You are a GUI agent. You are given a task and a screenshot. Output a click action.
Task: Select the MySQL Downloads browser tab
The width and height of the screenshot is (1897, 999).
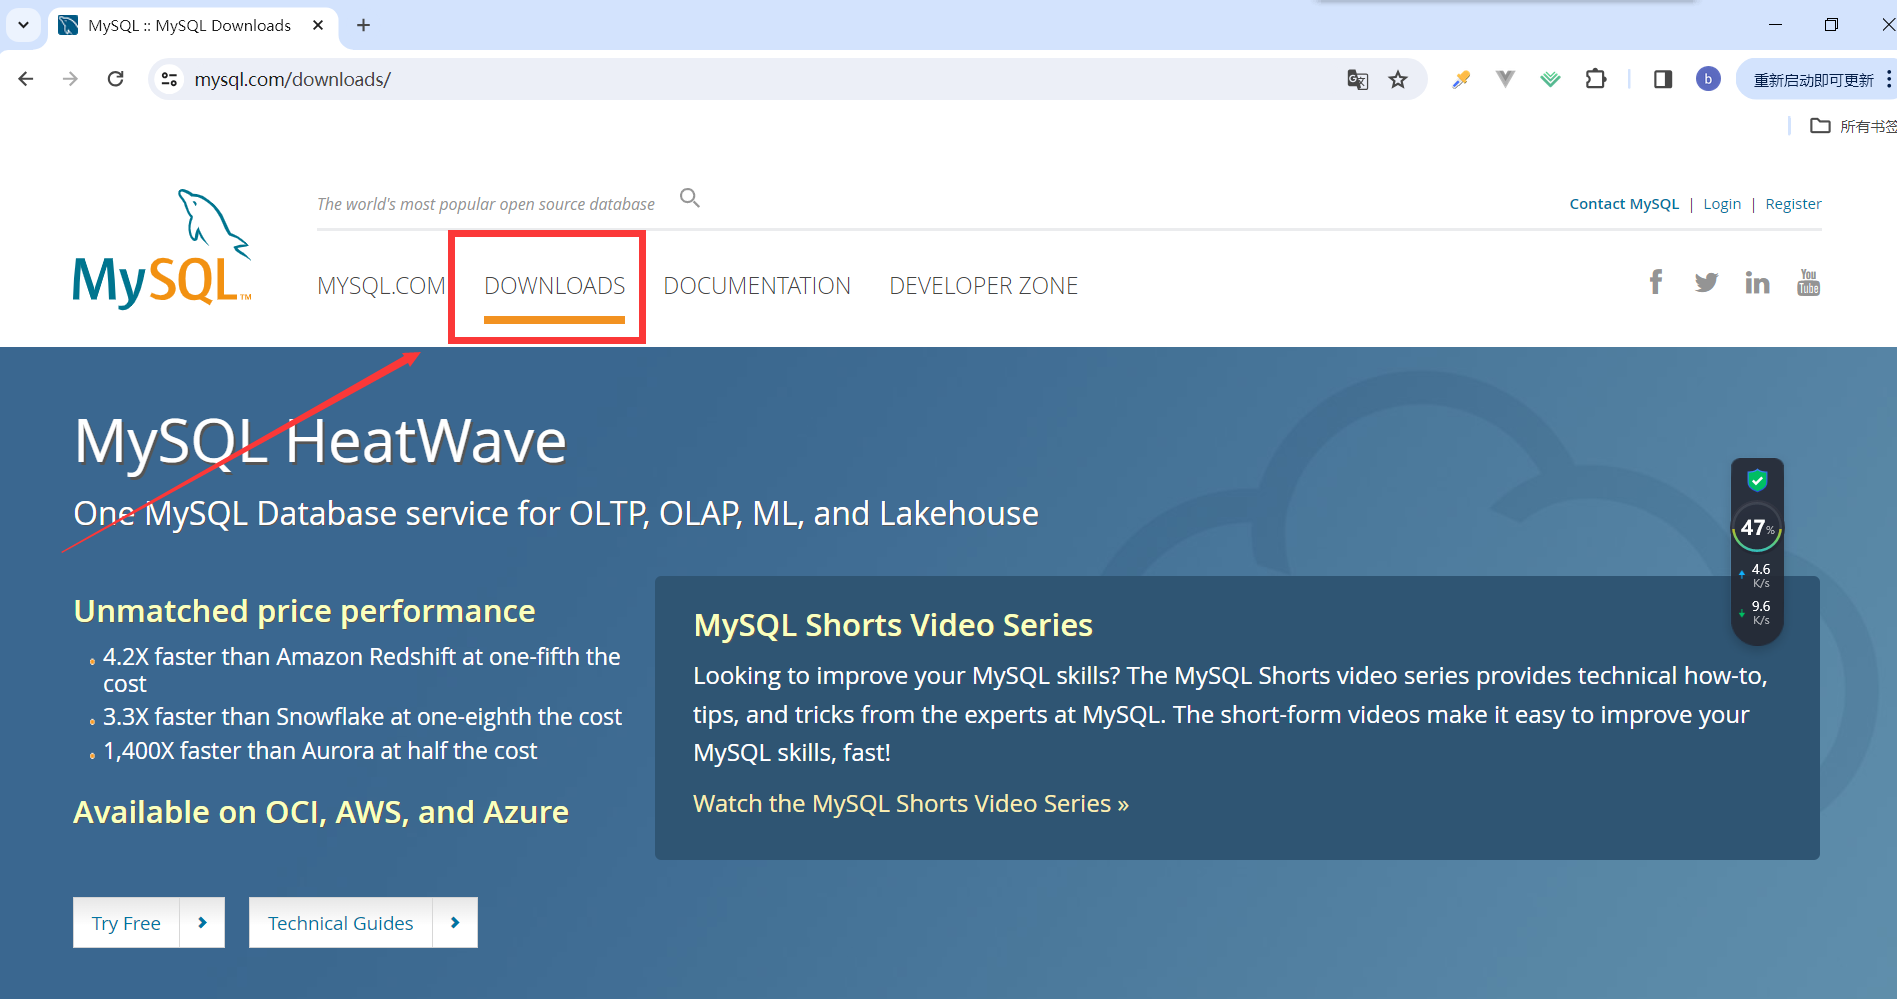(x=190, y=26)
